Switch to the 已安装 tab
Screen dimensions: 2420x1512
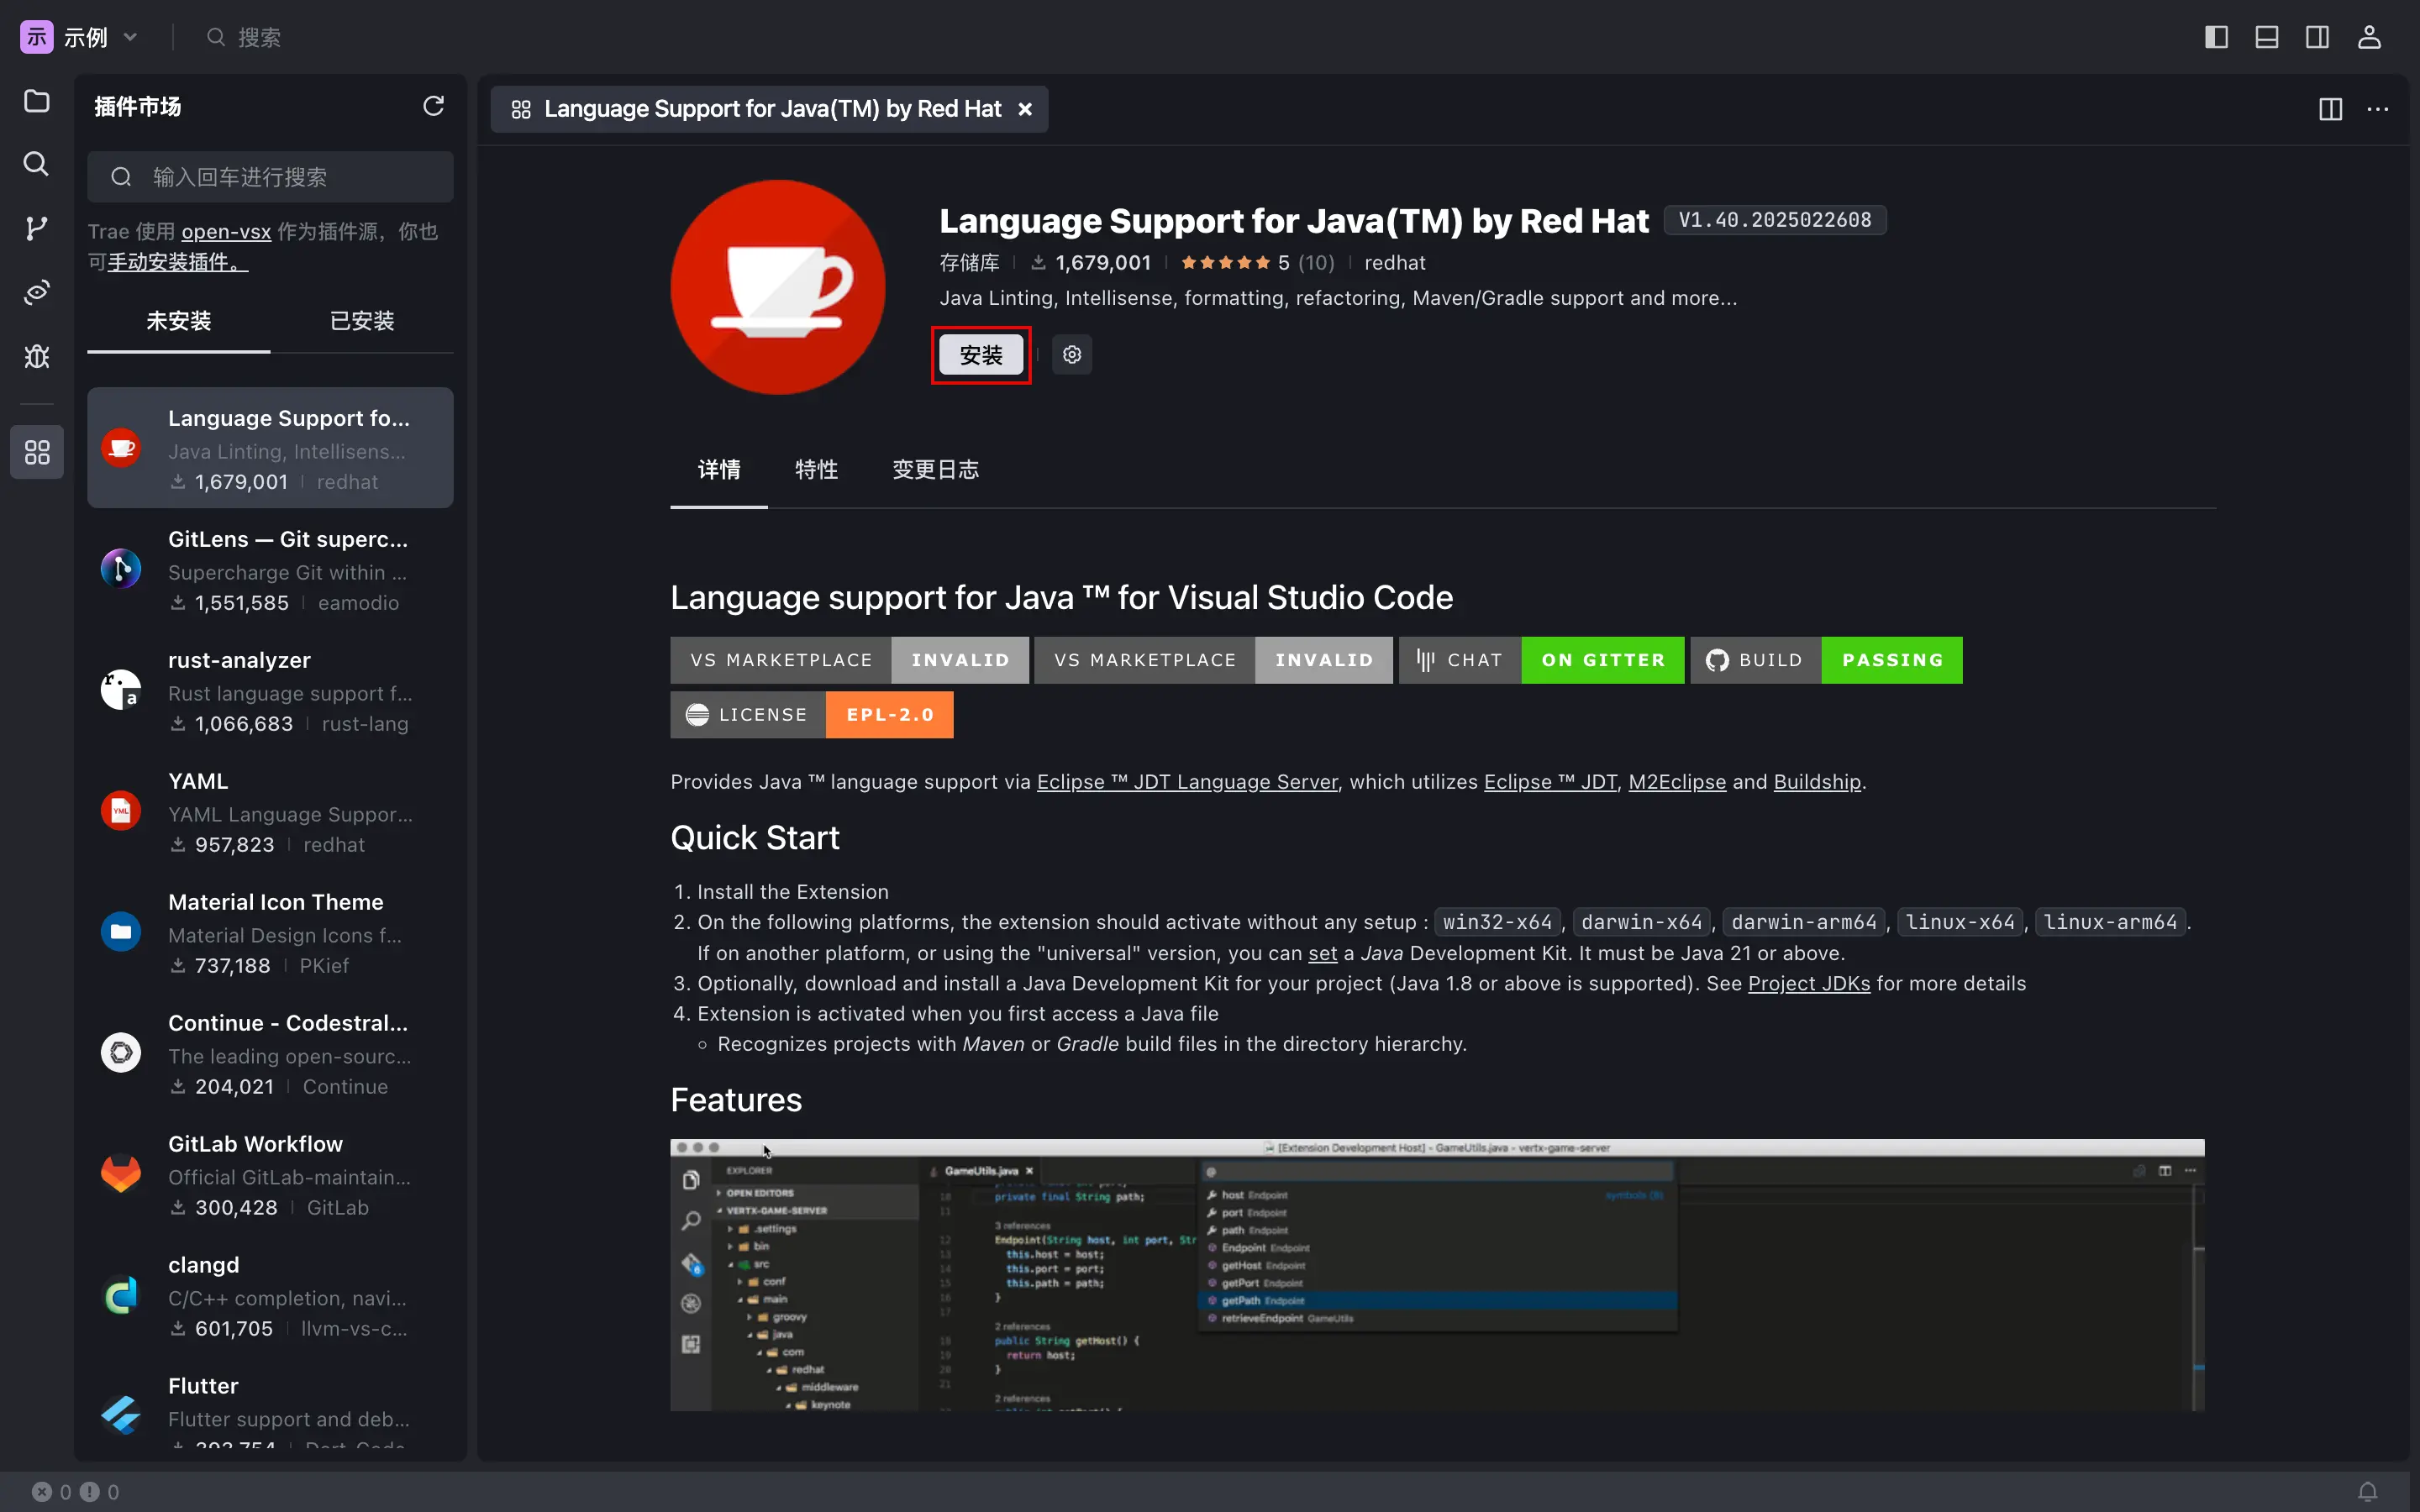362,321
